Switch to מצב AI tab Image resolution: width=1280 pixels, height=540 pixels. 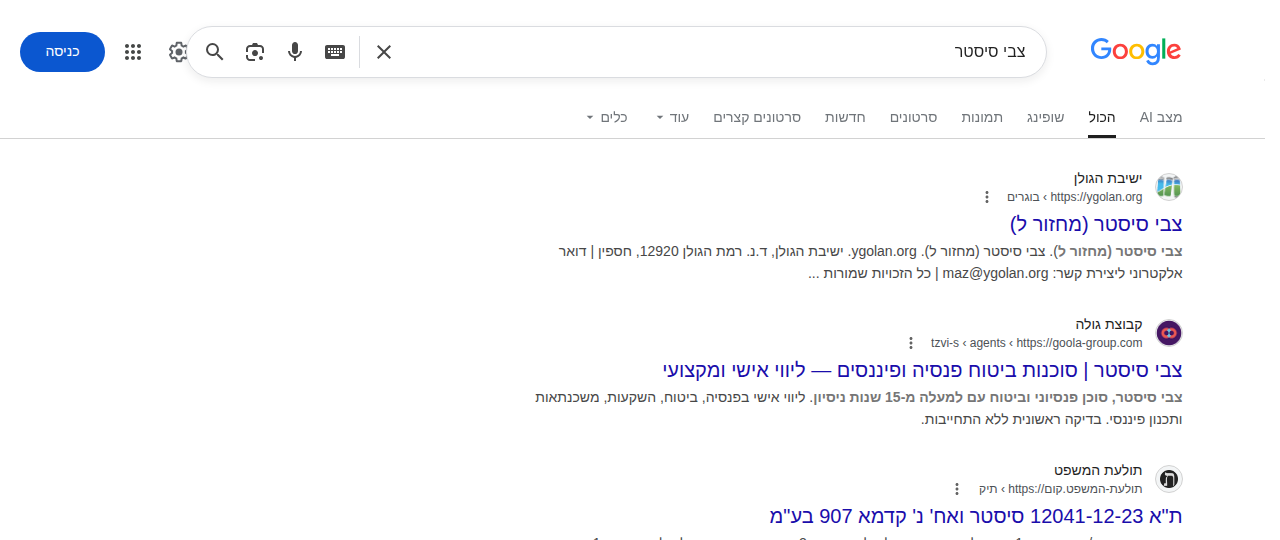point(1161,117)
